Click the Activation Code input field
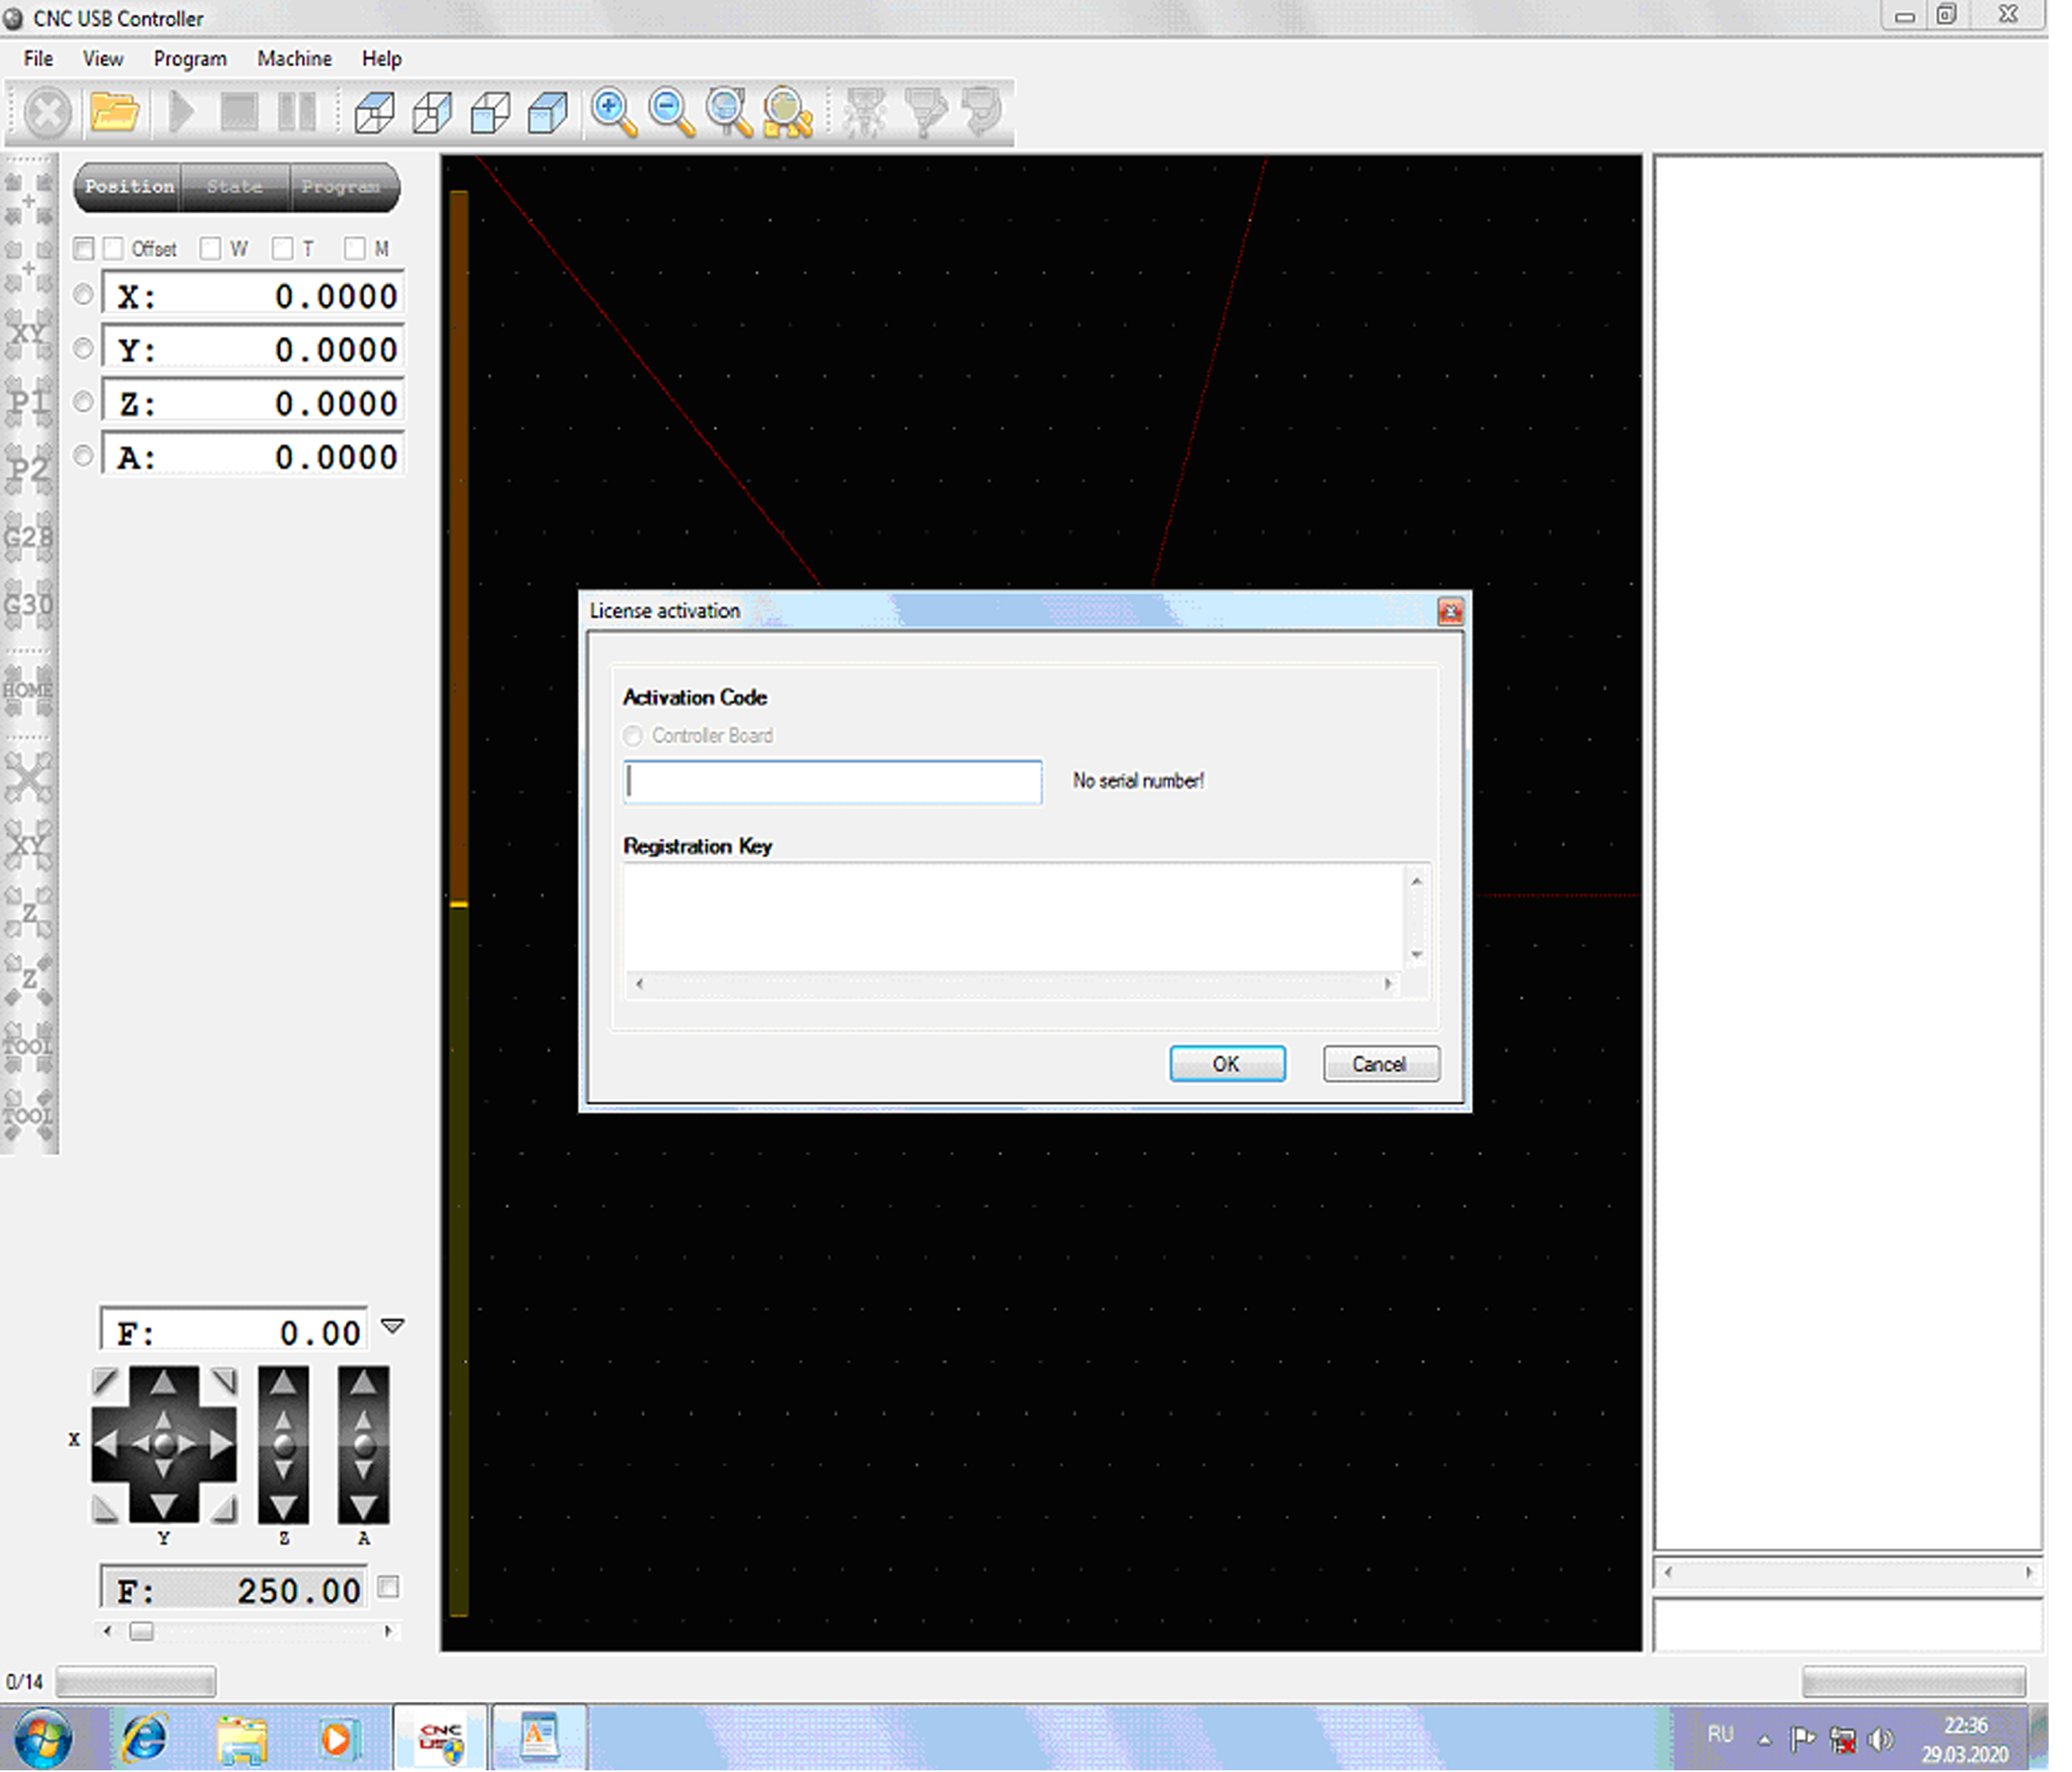 832,782
